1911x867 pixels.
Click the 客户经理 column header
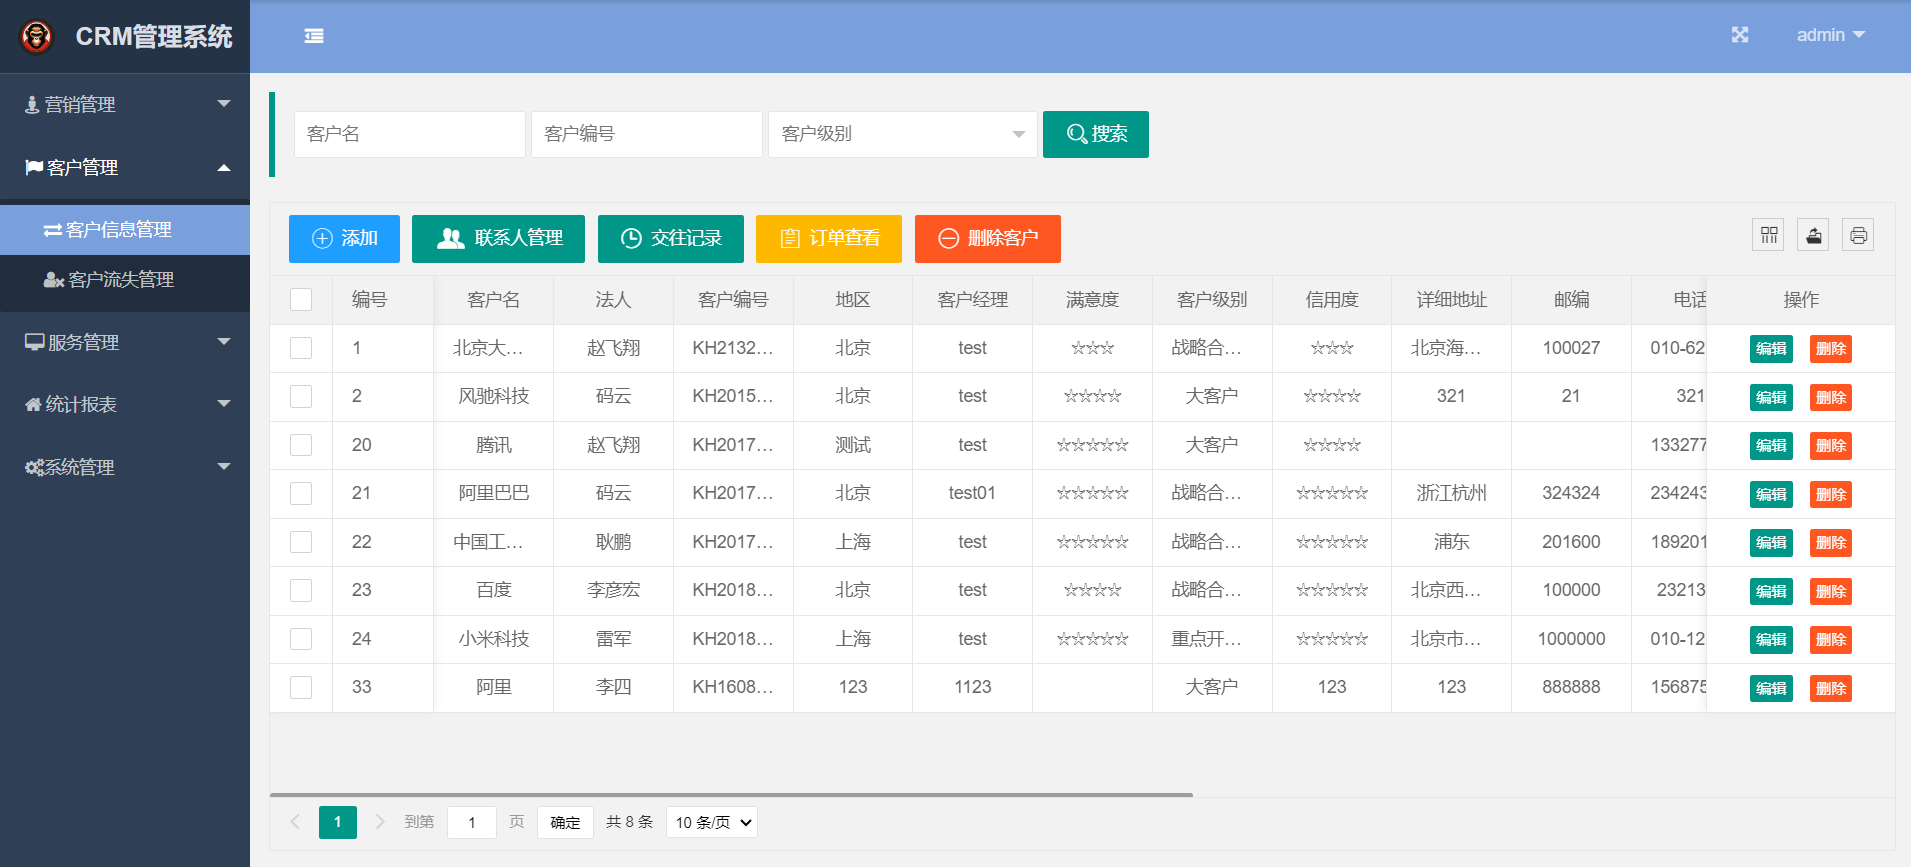click(973, 300)
